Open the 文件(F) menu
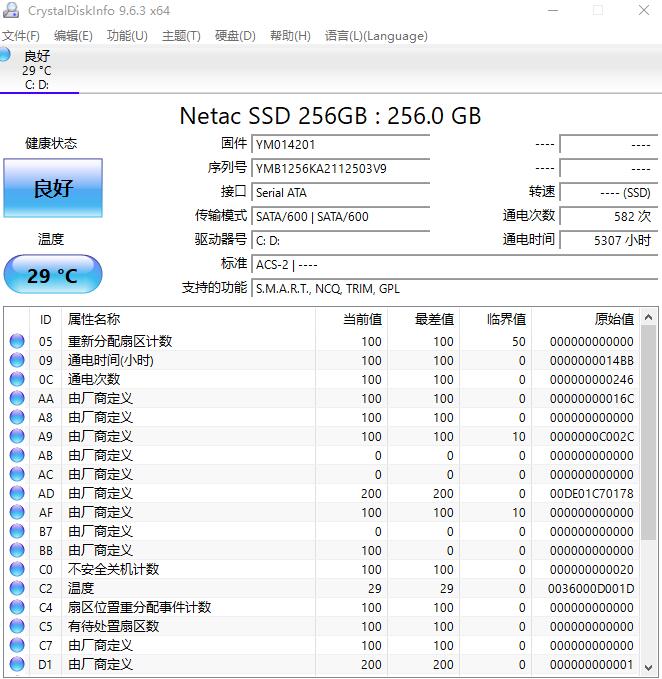Image resolution: width=662 pixels, height=679 pixels. point(20,36)
